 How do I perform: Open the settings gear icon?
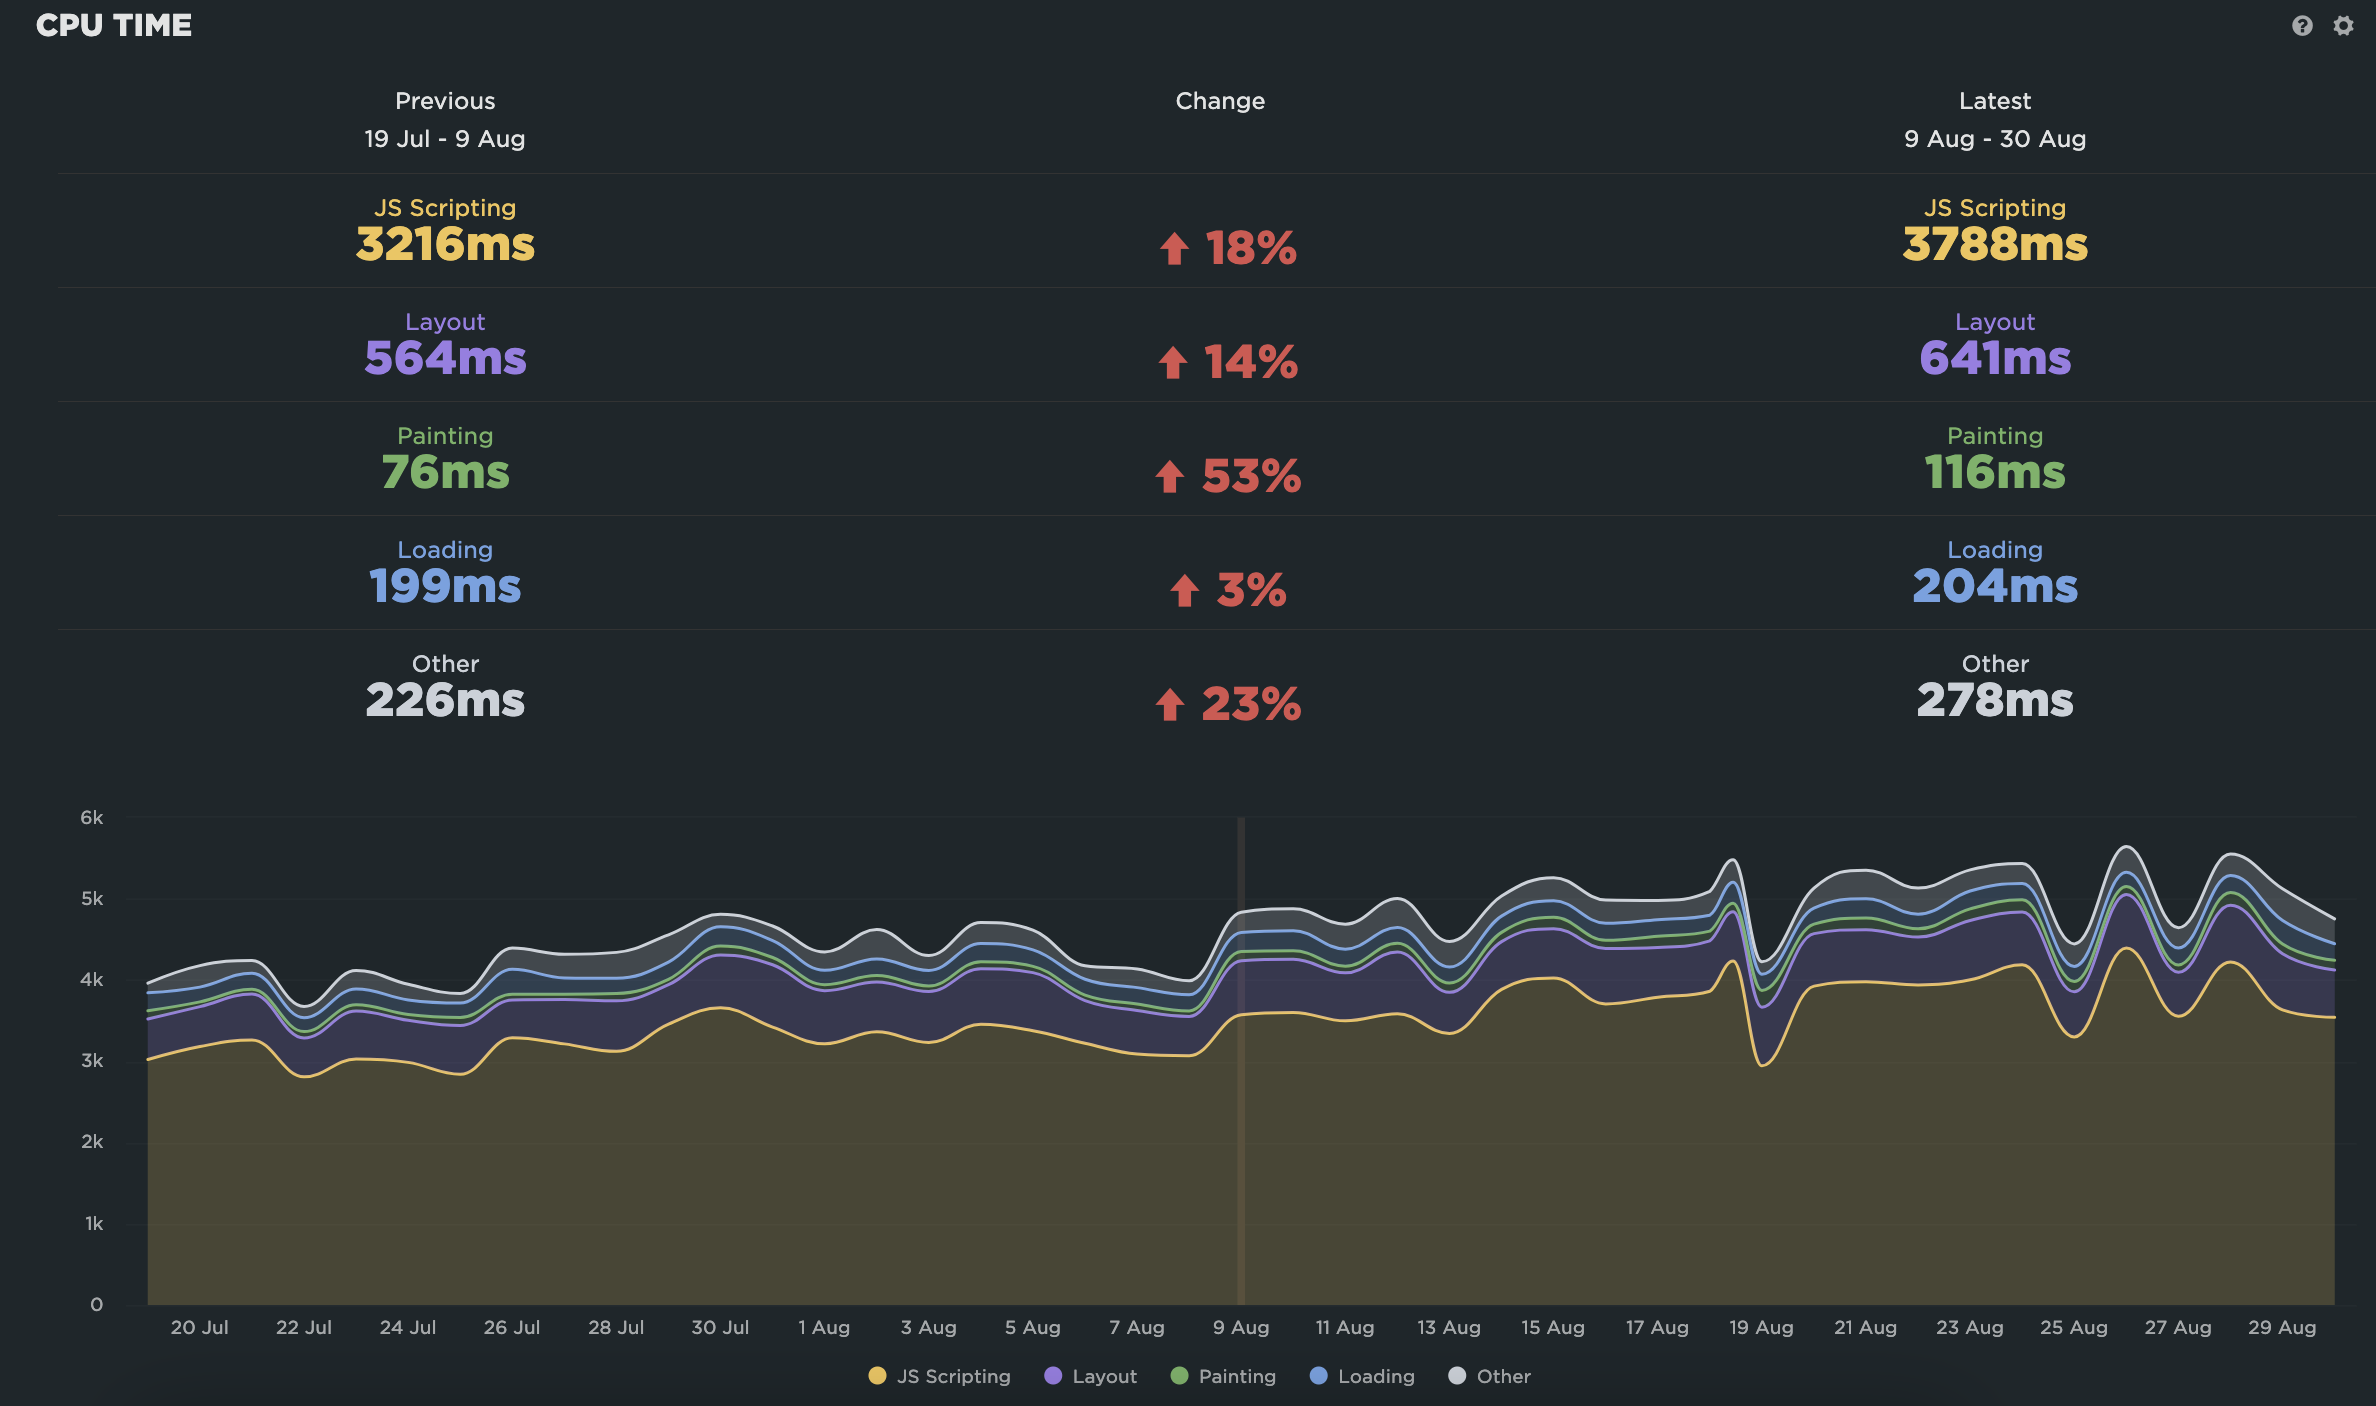click(x=2343, y=26)
